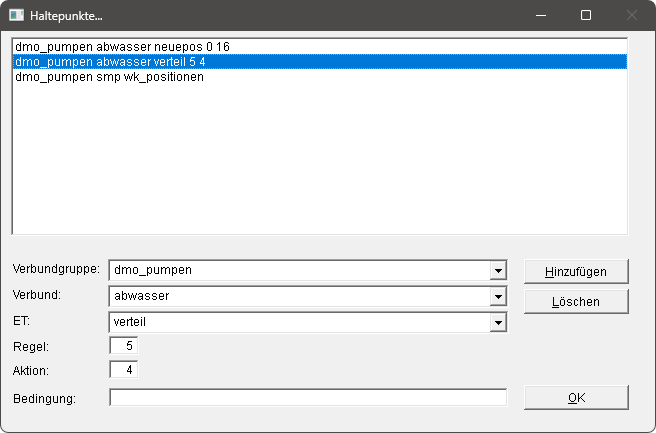The height and width of the screenshot is (433, 656).
Task: Click empty area in breakpoints list
Action: point(320,160)
